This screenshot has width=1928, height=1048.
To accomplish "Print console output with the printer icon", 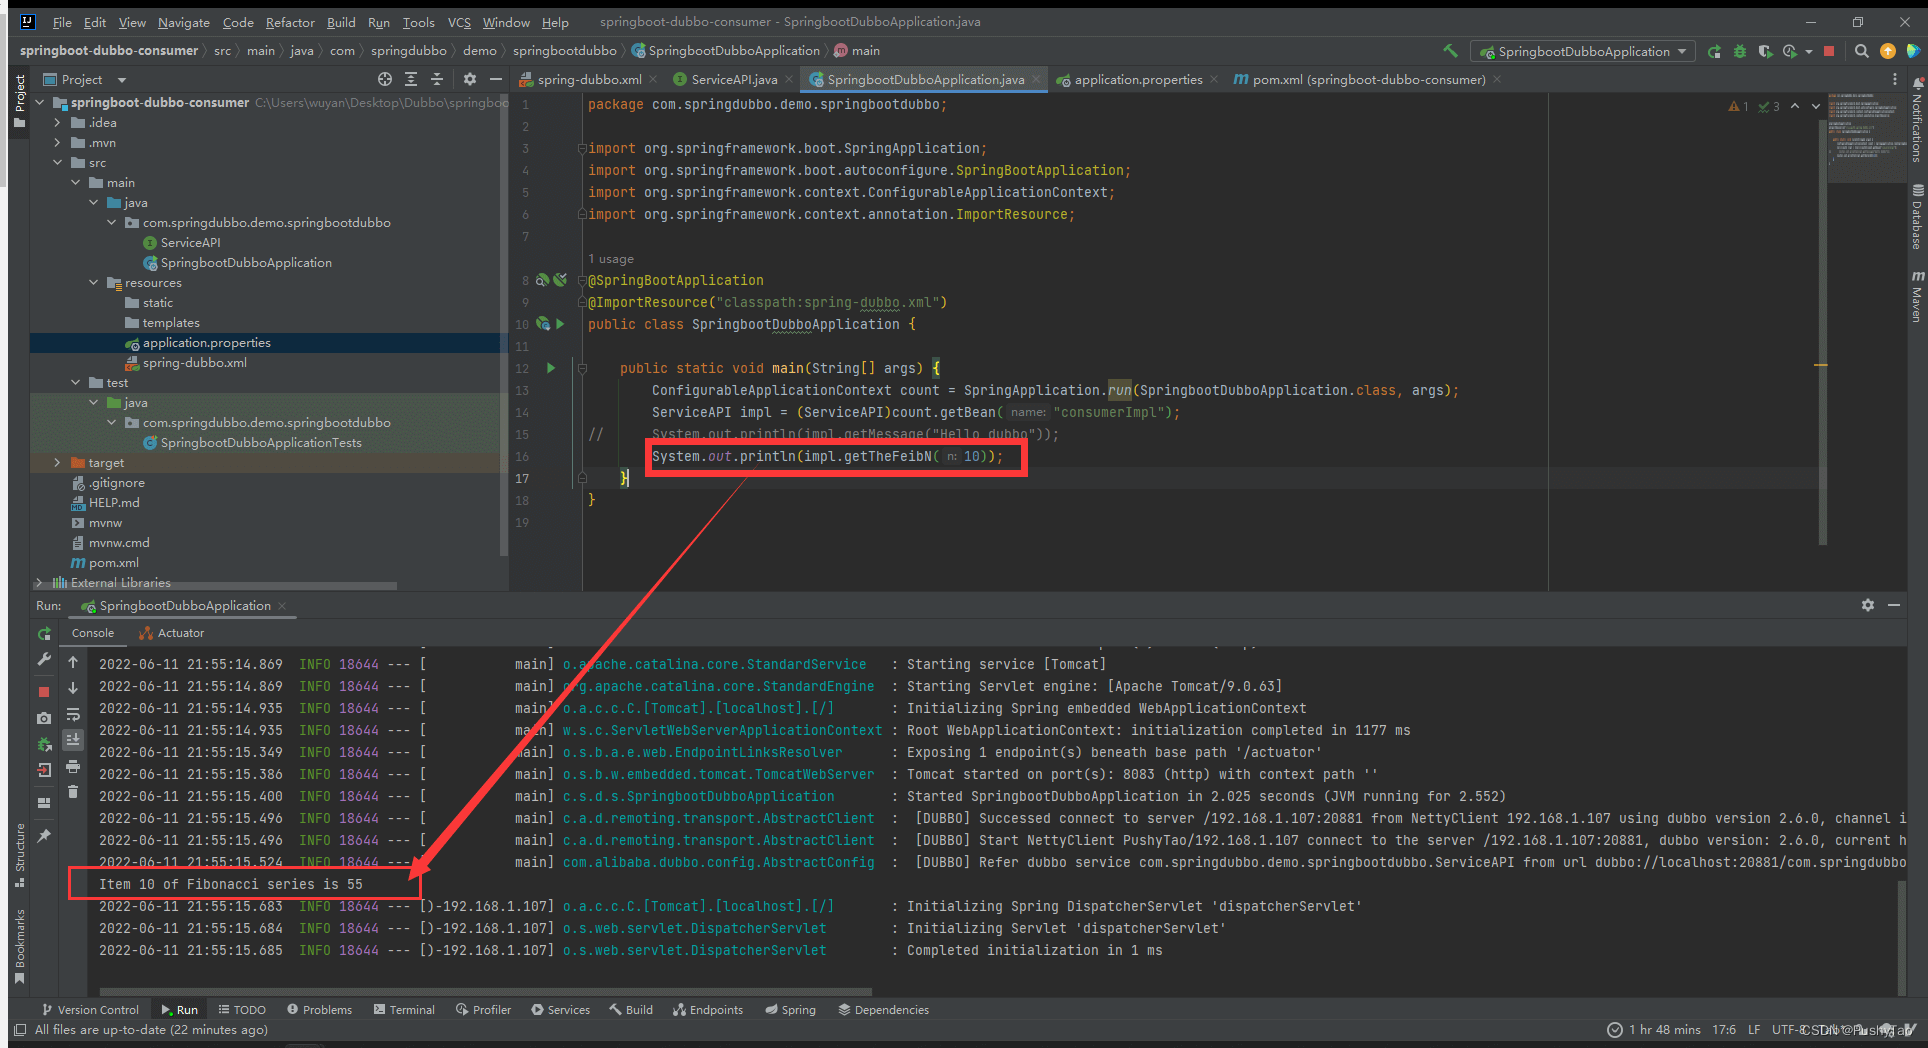I will tap(73, 767).
